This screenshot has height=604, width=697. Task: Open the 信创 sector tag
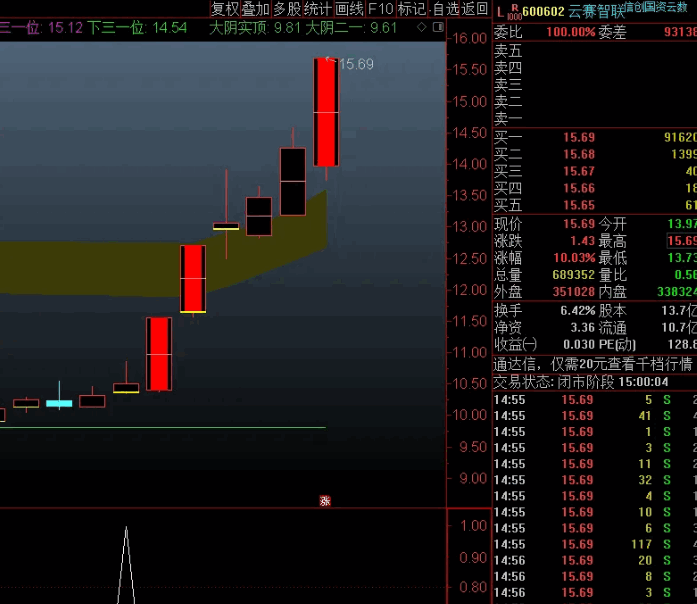point(634,6)
